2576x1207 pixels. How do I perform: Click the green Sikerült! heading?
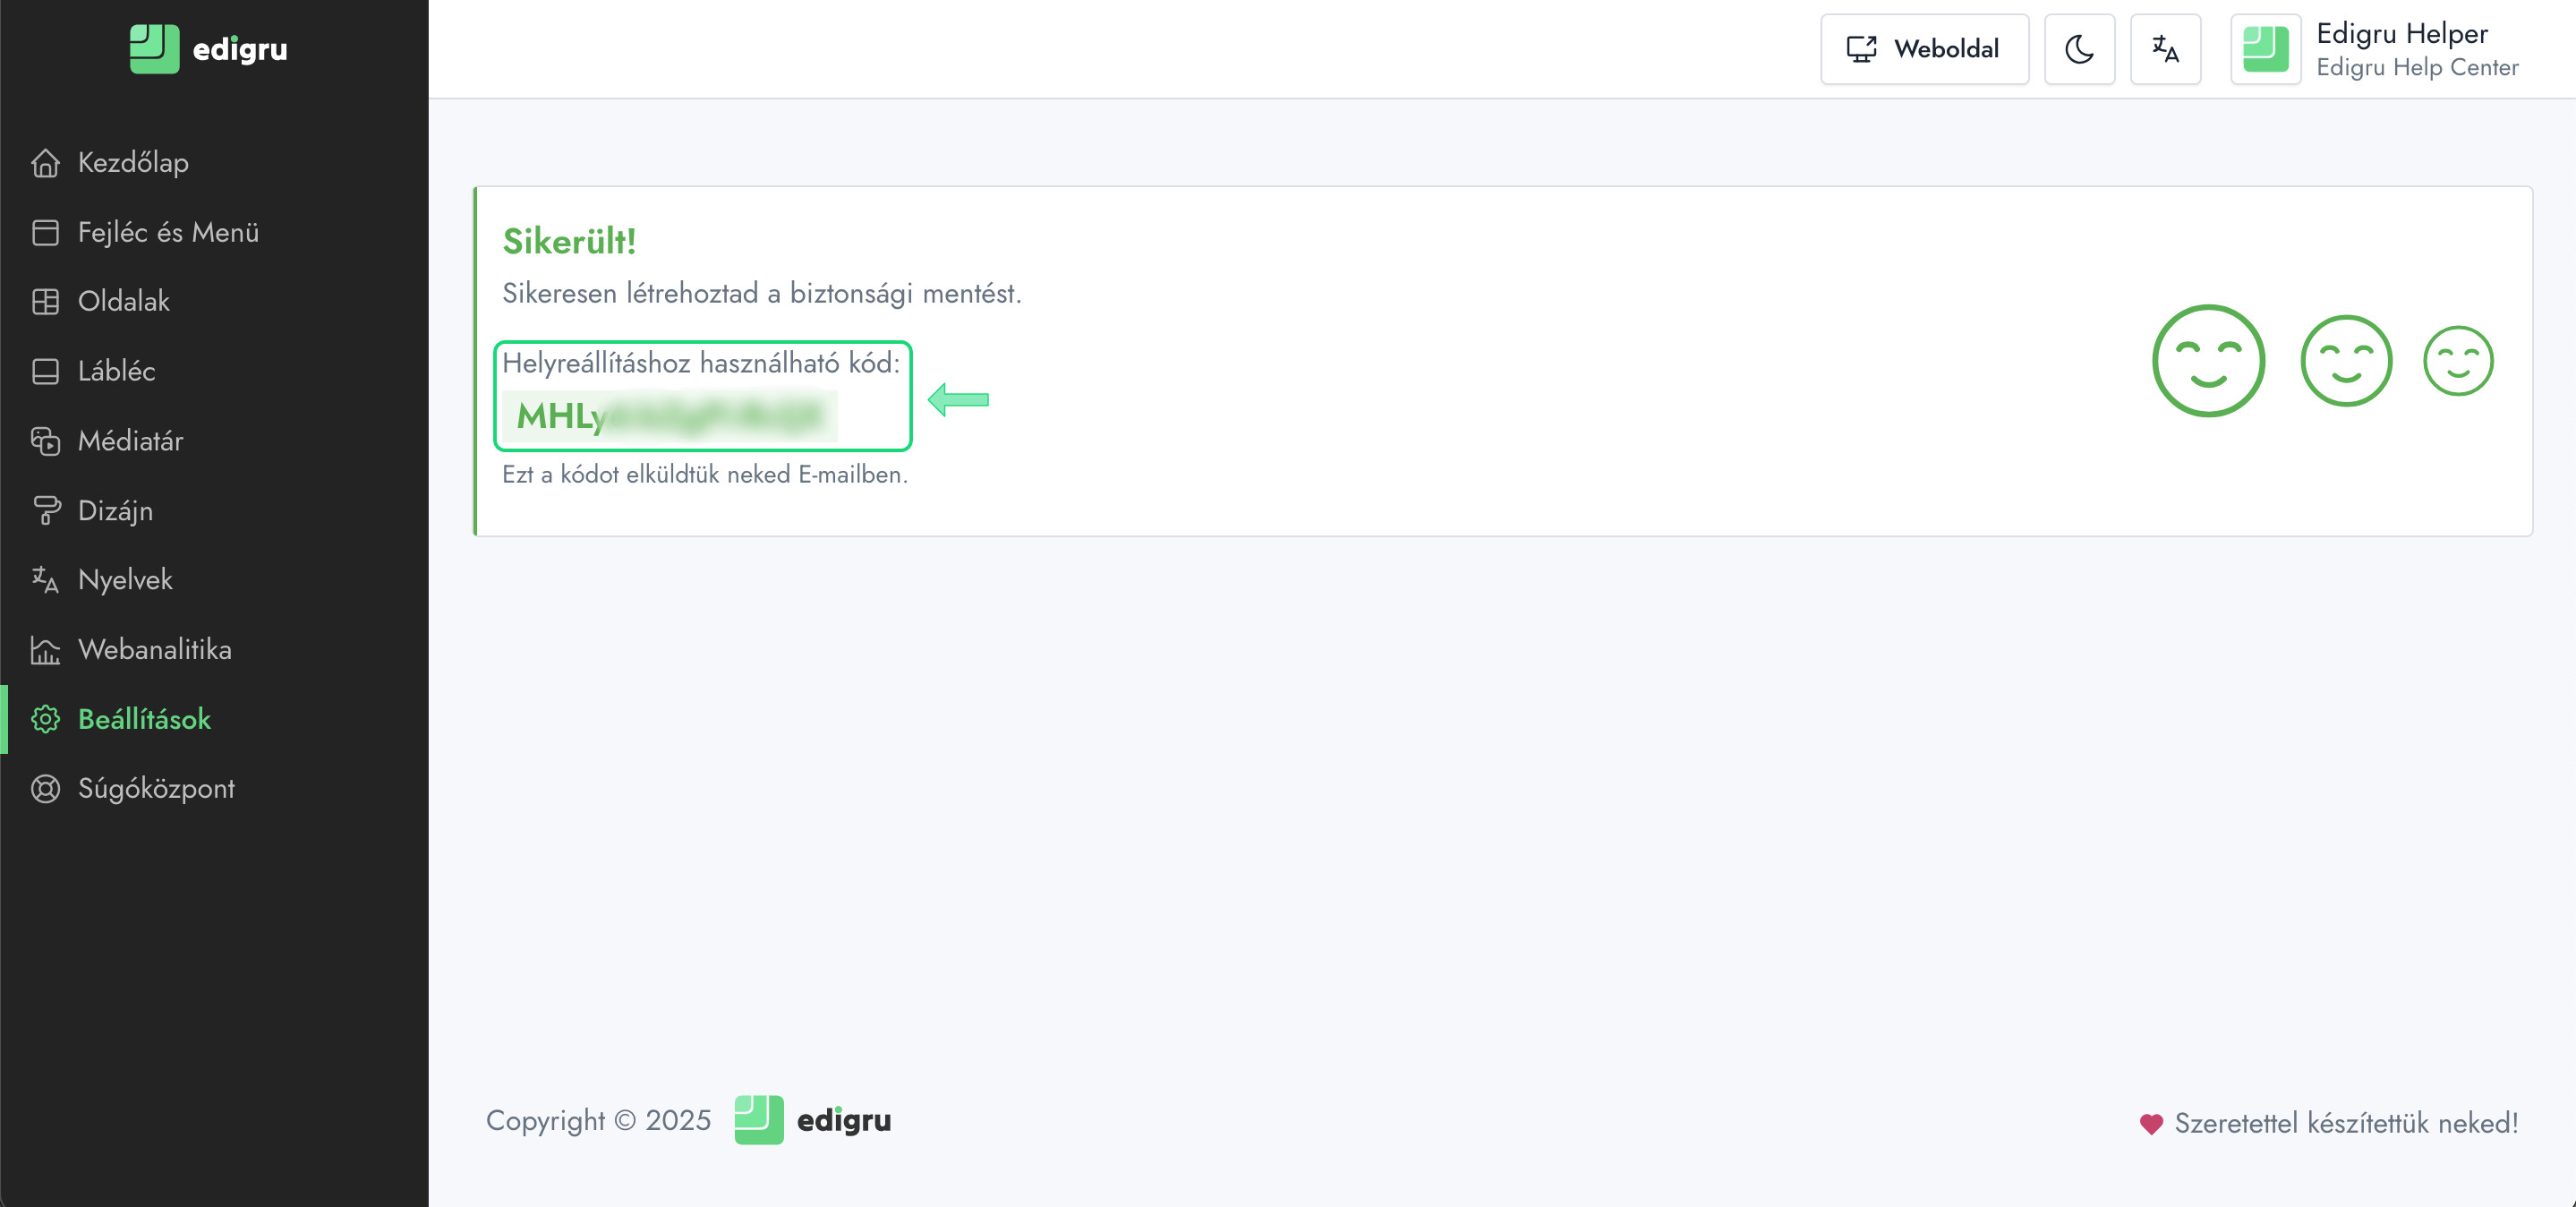(569, 241)
